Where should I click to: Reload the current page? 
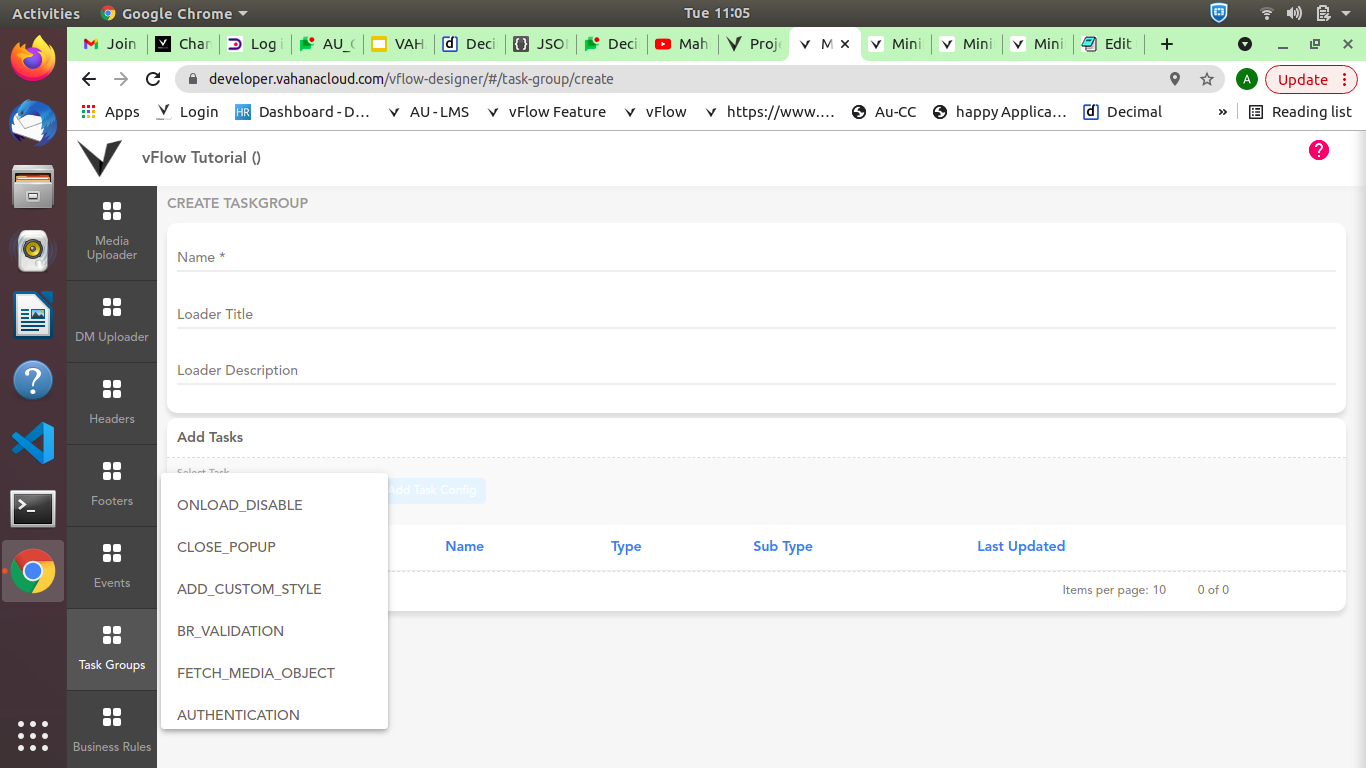tap(153, 79)
